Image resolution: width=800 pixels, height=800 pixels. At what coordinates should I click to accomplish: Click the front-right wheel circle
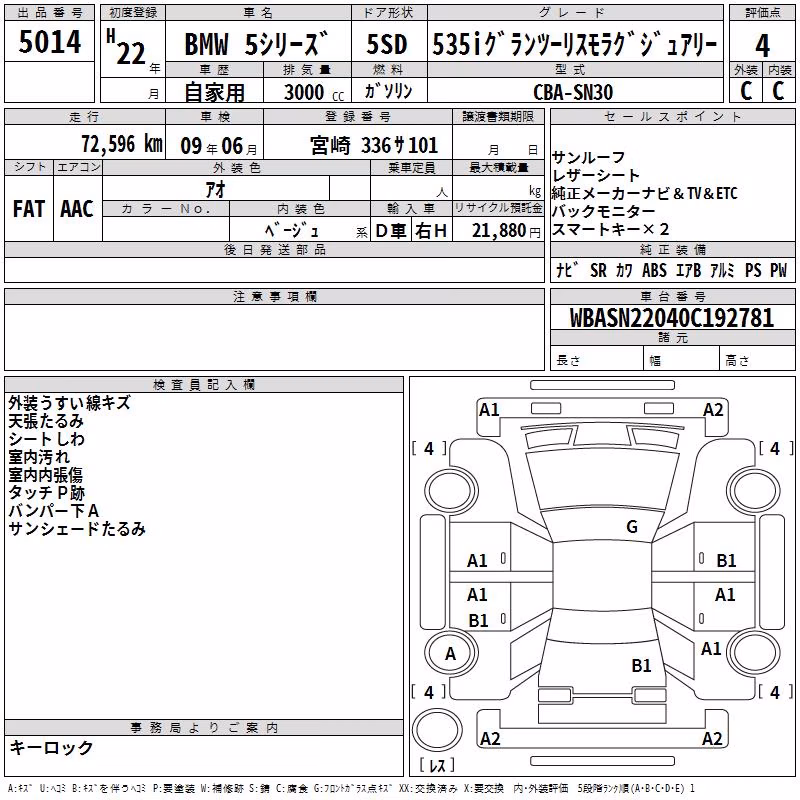click(753, 491)
